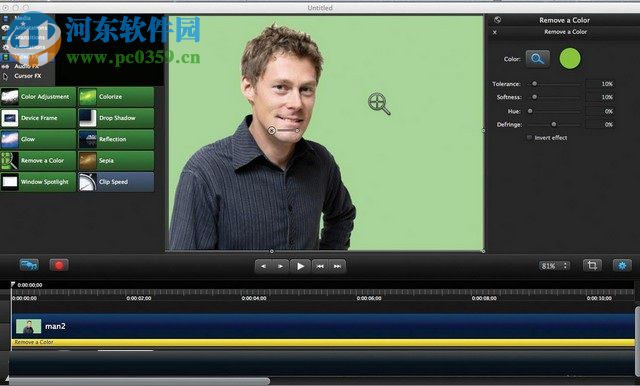
Task: Play the video preview
Action: [x=300, y=266]
